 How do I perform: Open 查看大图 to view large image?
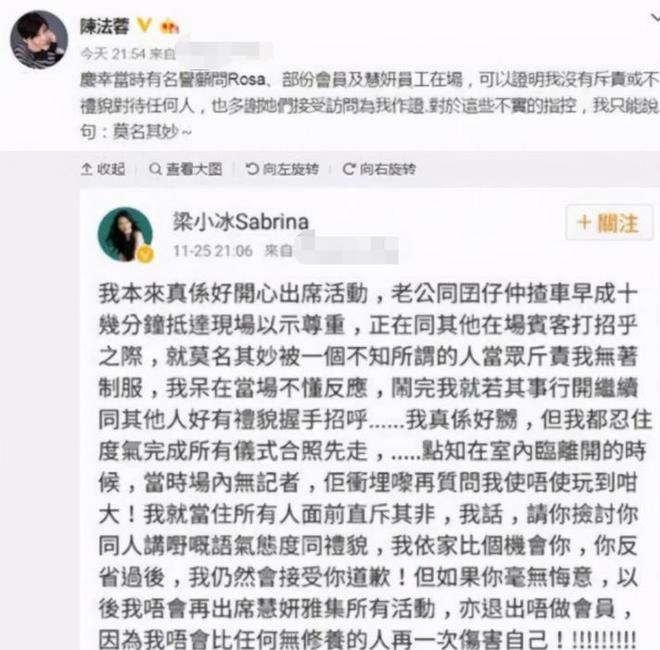click(x=186, y=169)
